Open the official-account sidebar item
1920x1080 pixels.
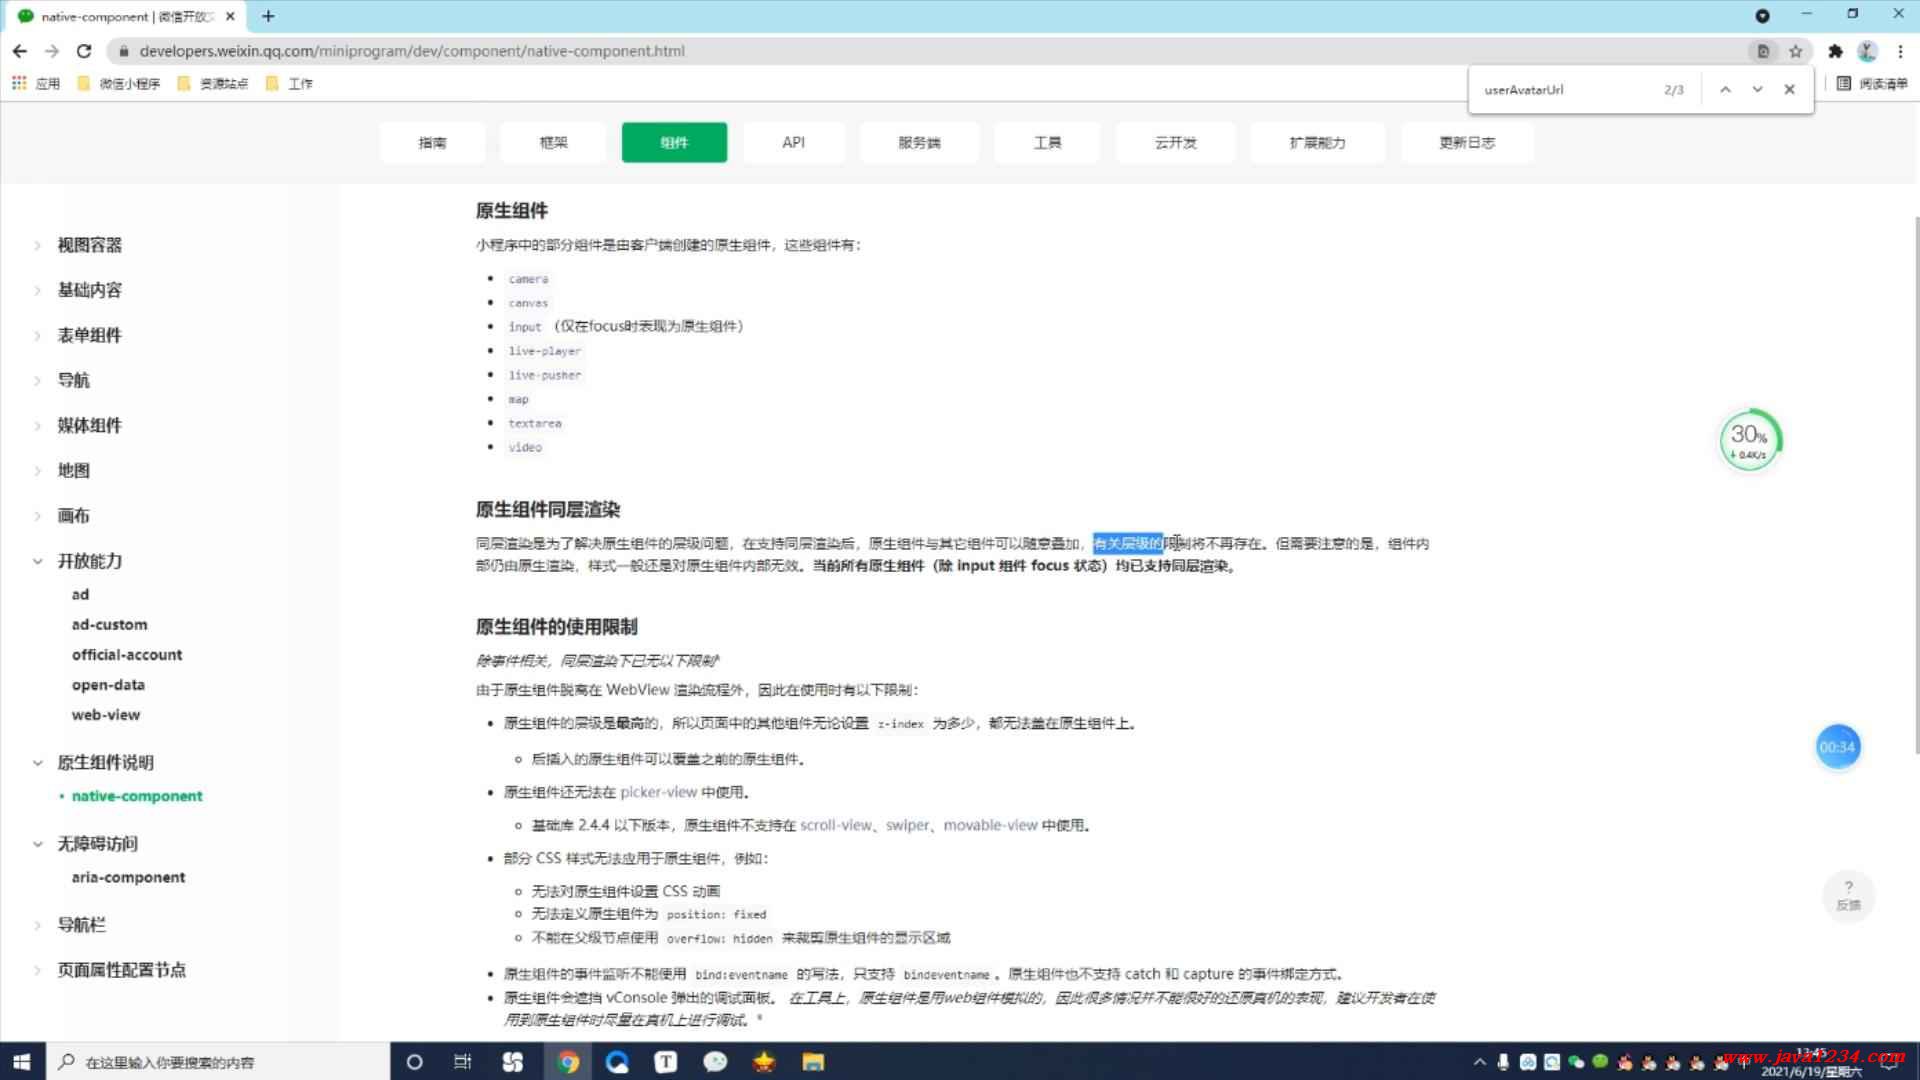tap(127, 654)
